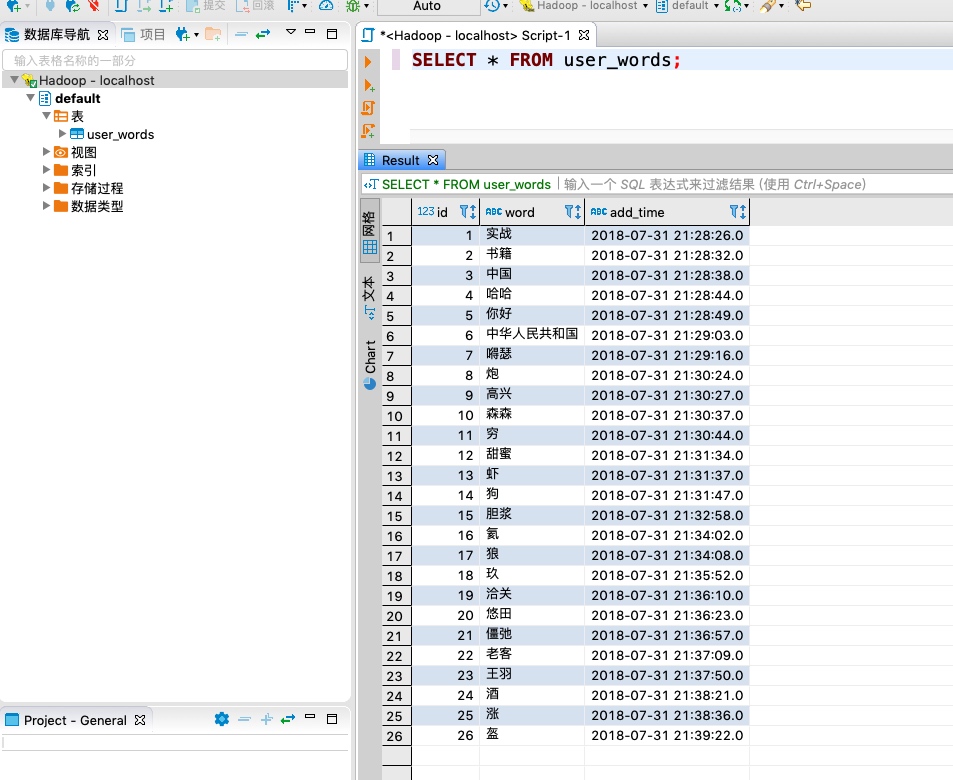Open SQL editor icon in top toolbar

pyautogui.click(x=121, y=5)
